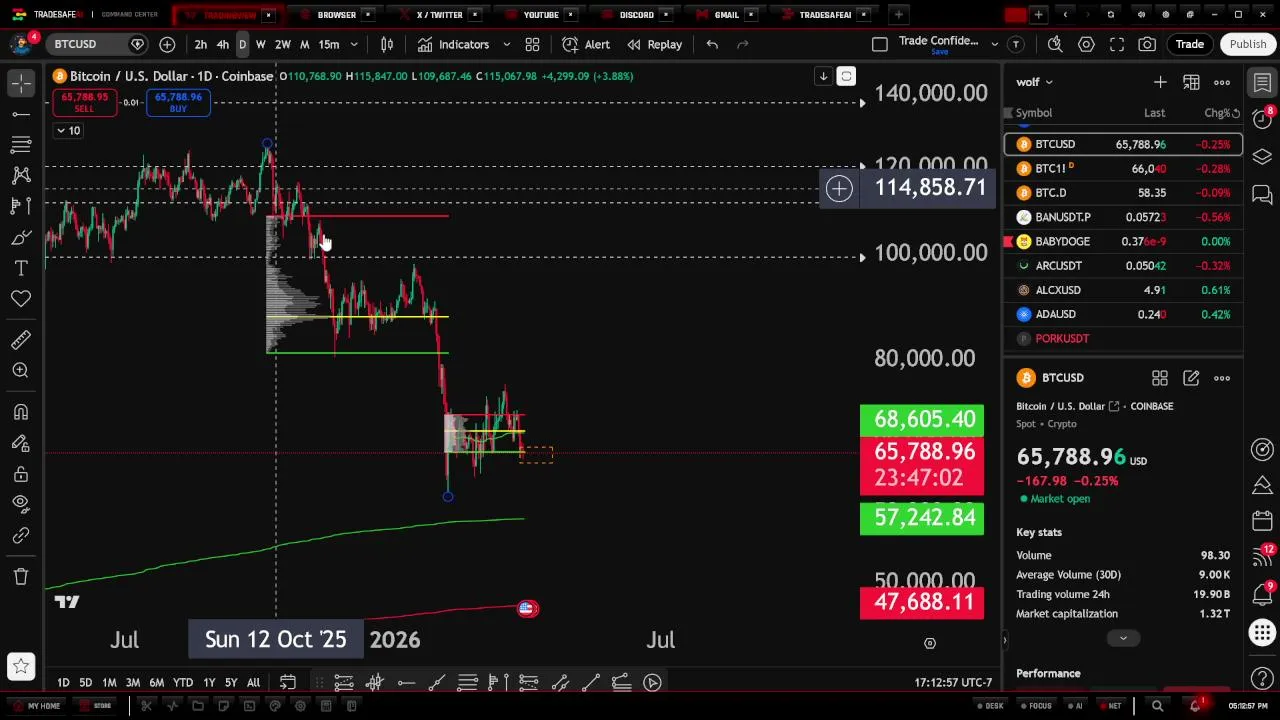Click add alert plus at price 114,858.71
This screenshot has height=720, width=1280.
point(839,188)
